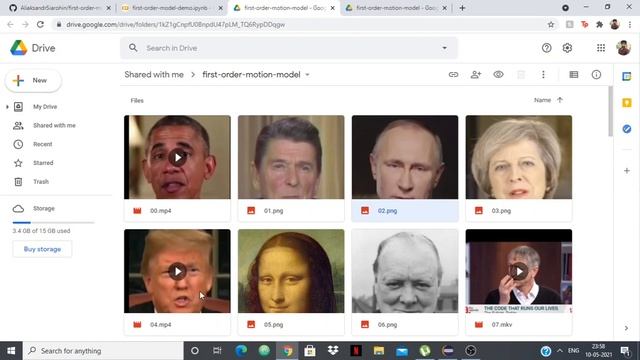Click the page vertical scrollbar
Screen dimensions: 640x360
(610, 111)
